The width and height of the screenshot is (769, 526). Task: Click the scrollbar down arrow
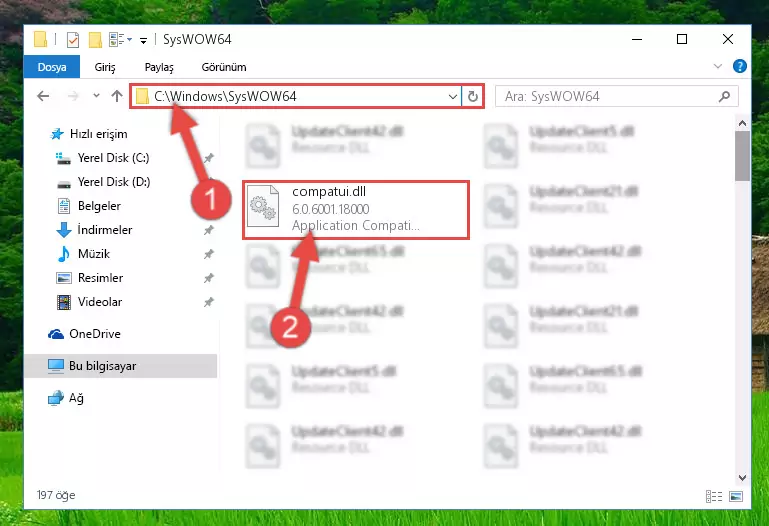[x=742, y=477]
